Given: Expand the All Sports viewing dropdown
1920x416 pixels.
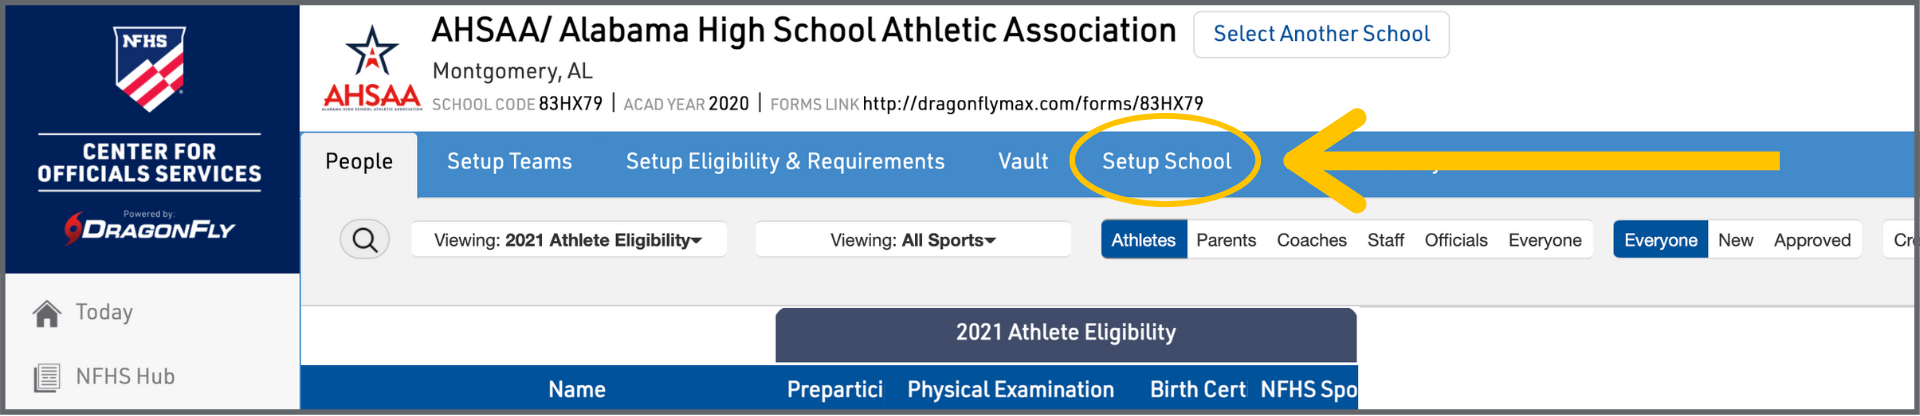Looking at the screenshot, I should pos(913,240).
